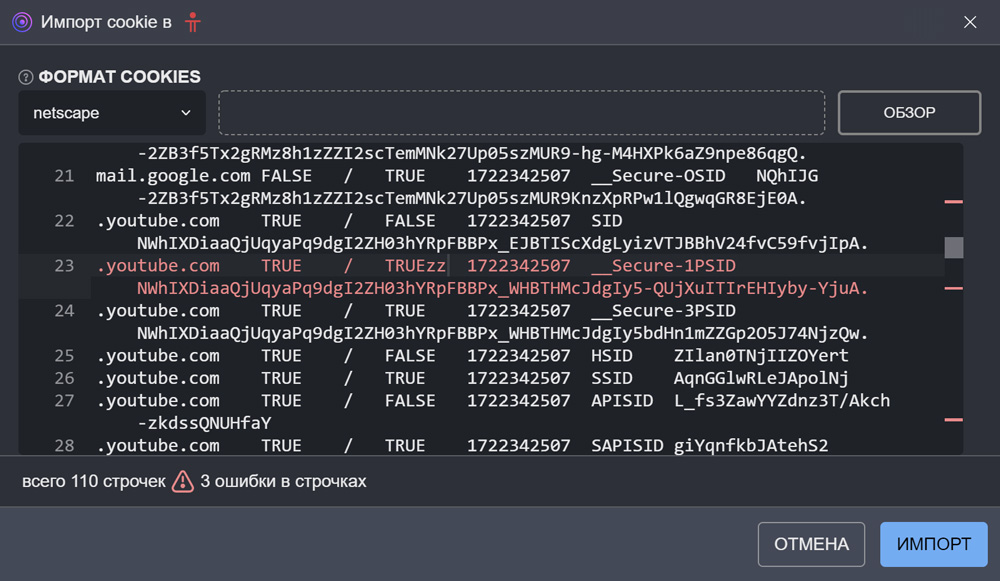Click the editor scrollbar thumb
This screenshot has width=1000, height=581.
tap(953, 247)
